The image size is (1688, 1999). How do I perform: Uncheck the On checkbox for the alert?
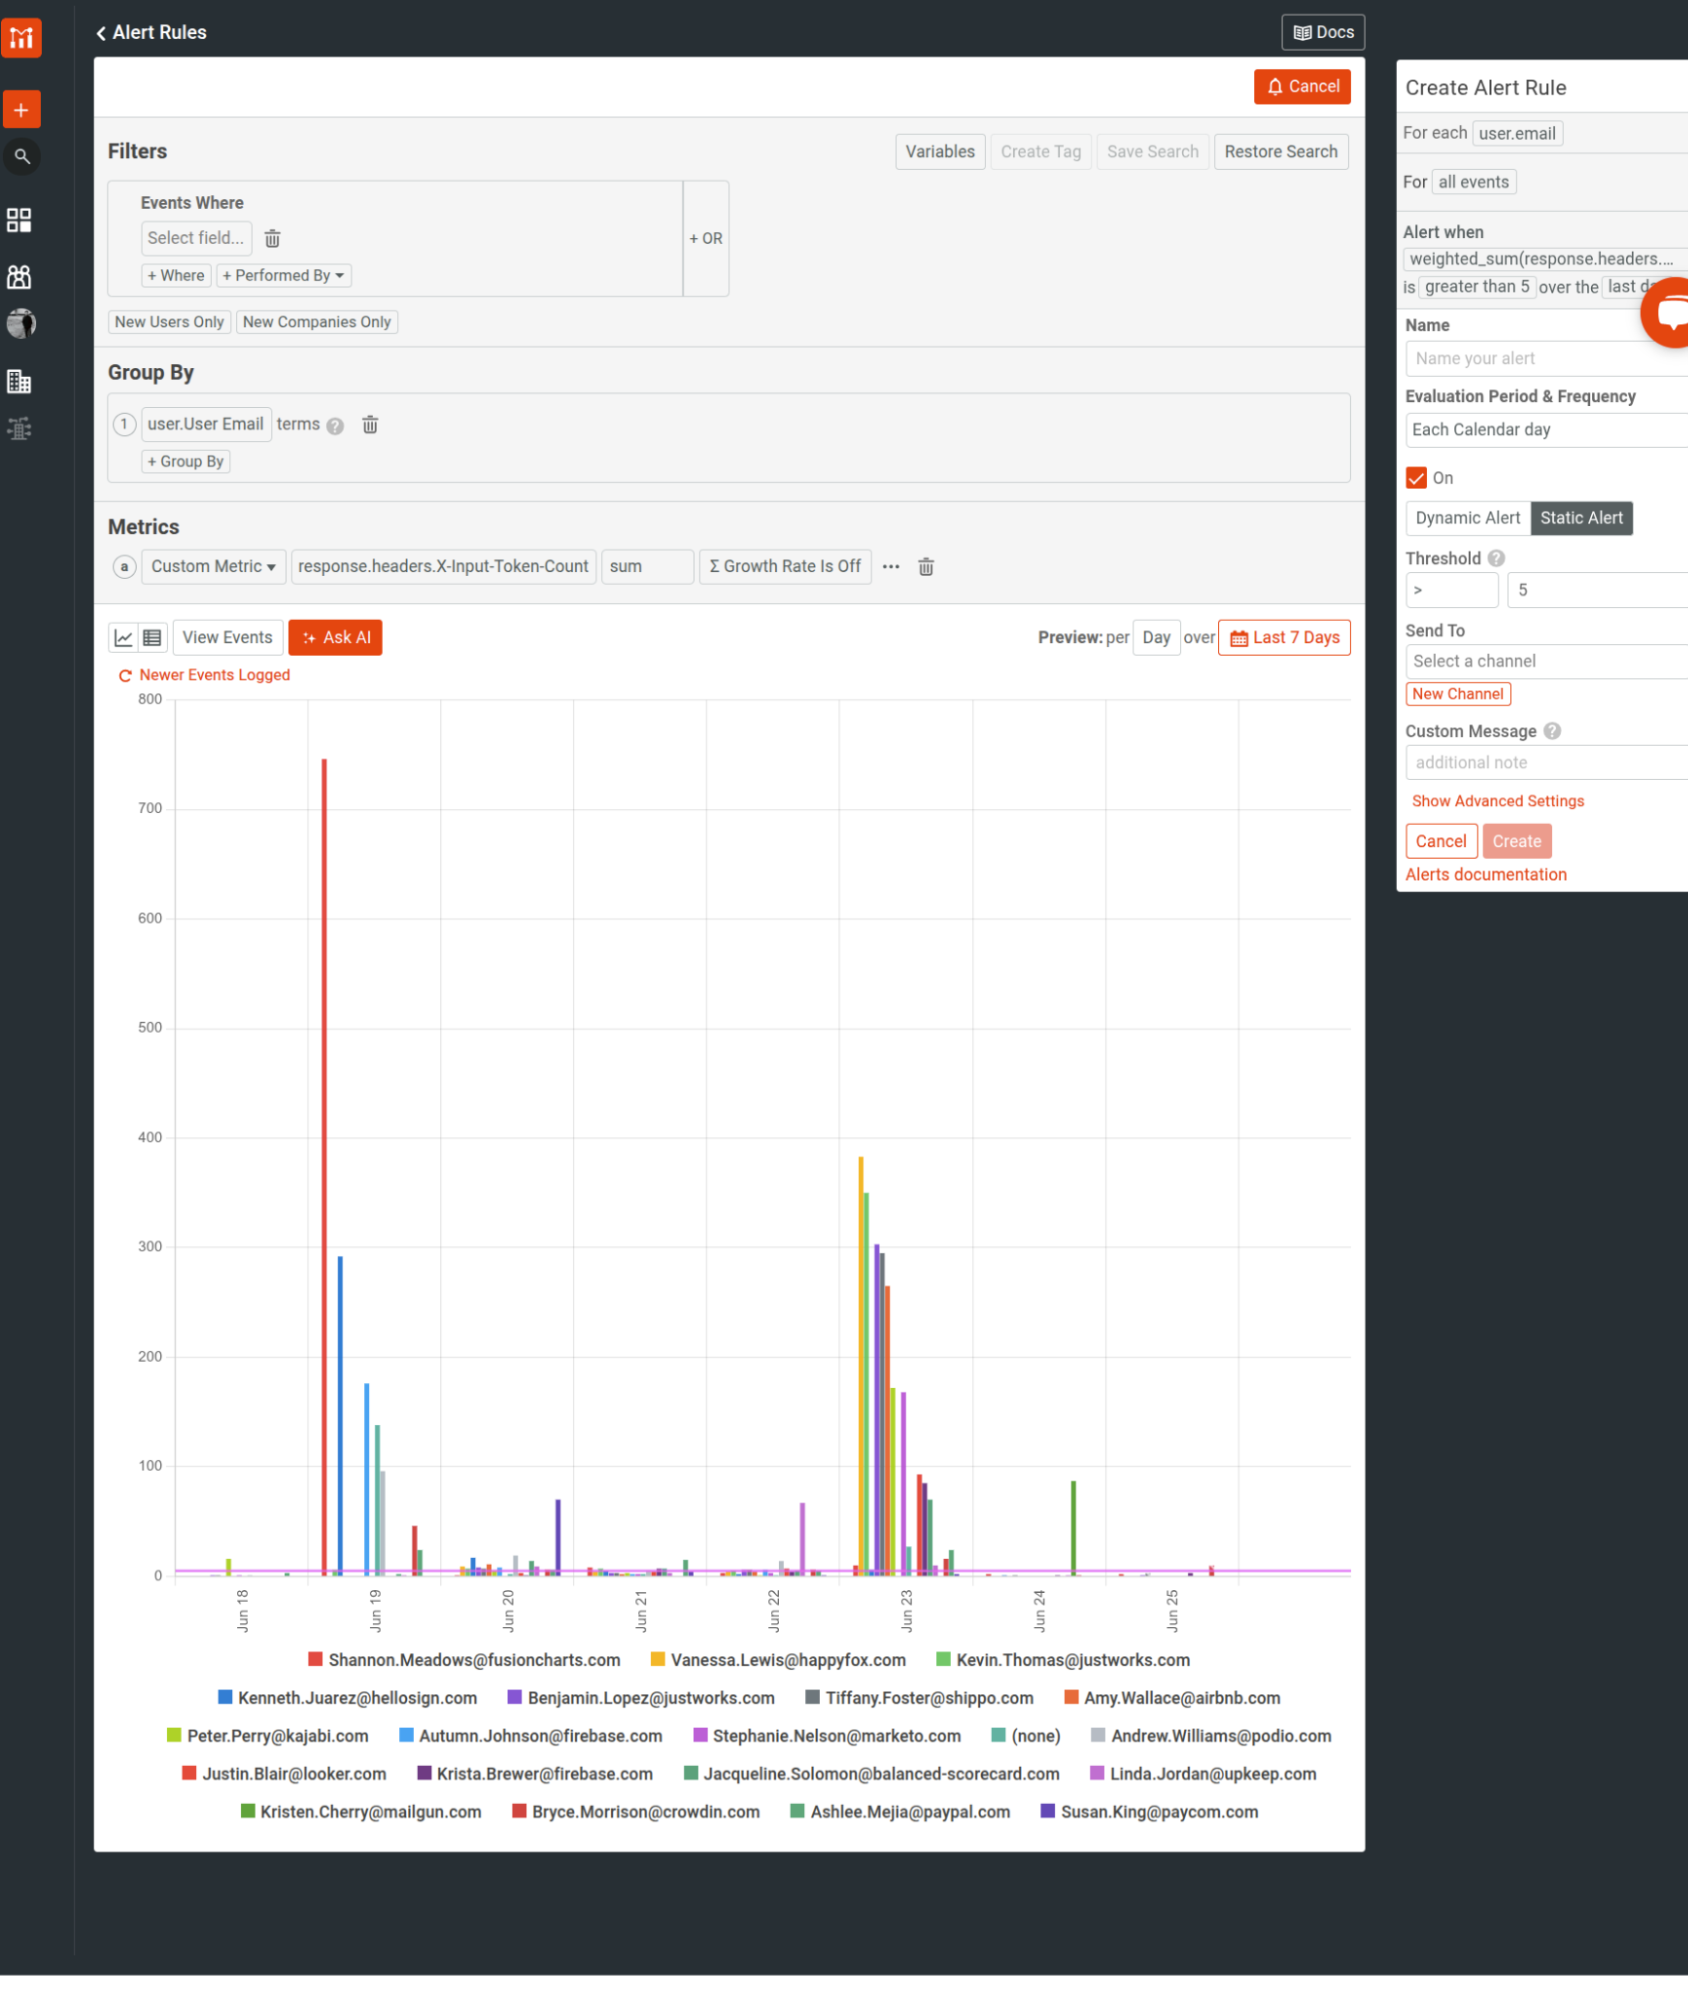point(1417,478)
